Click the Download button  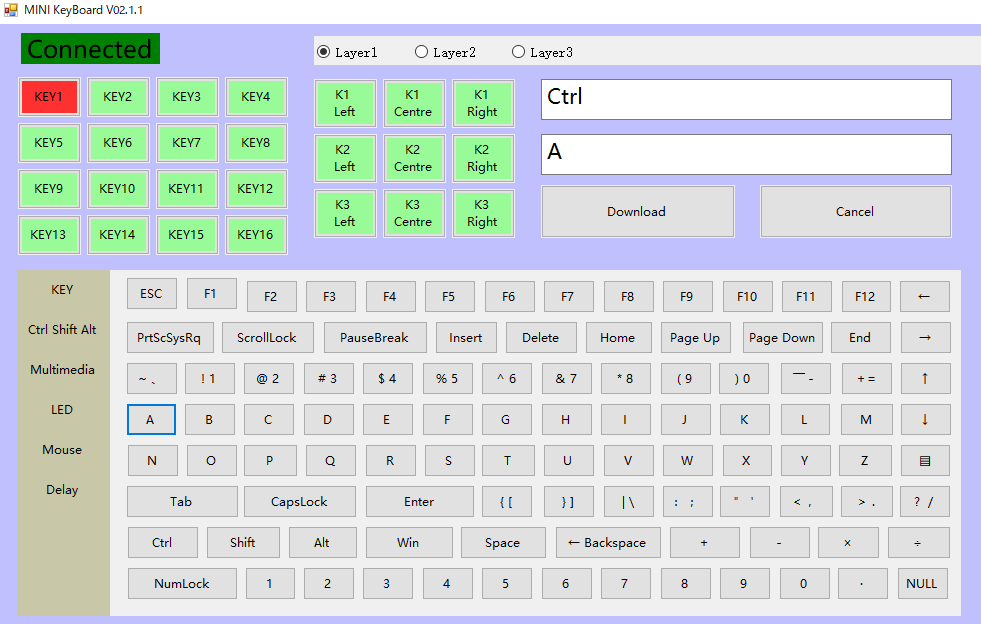click(x=637, y=211)
